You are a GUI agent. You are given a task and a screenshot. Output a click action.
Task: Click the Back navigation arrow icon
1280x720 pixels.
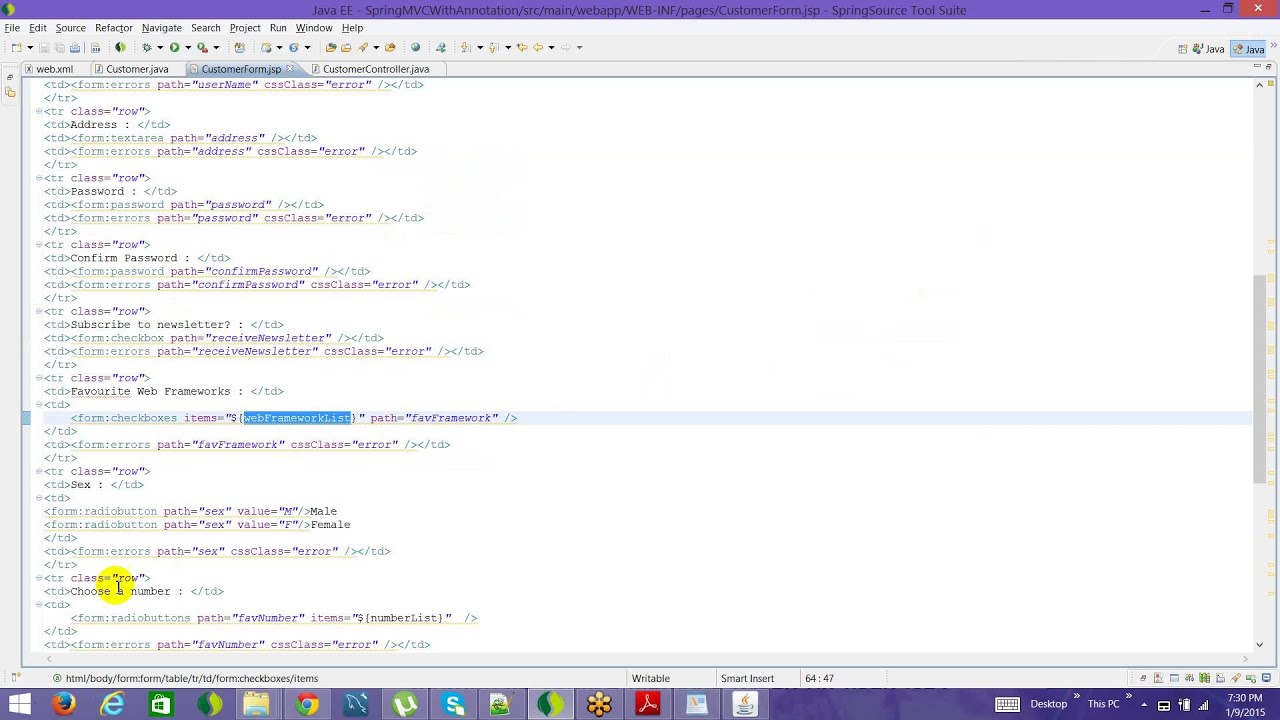click(x=538, y=47)
